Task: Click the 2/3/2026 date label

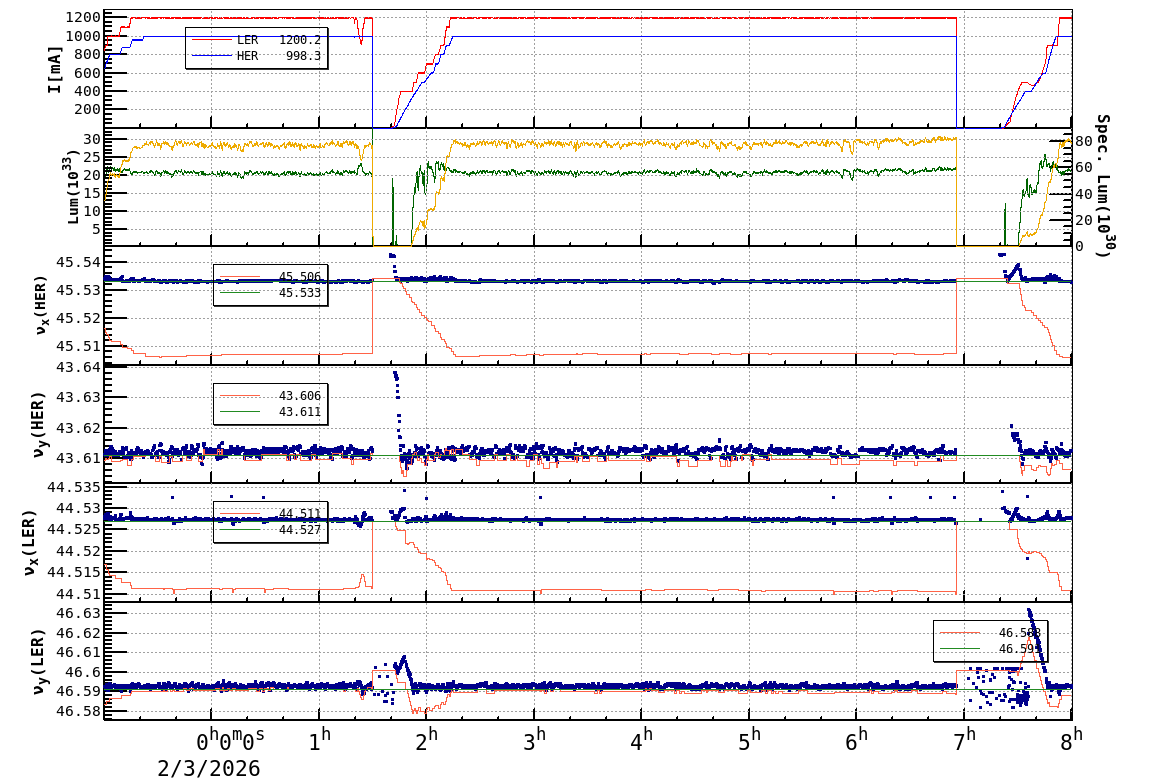Action: click(209, 769)
